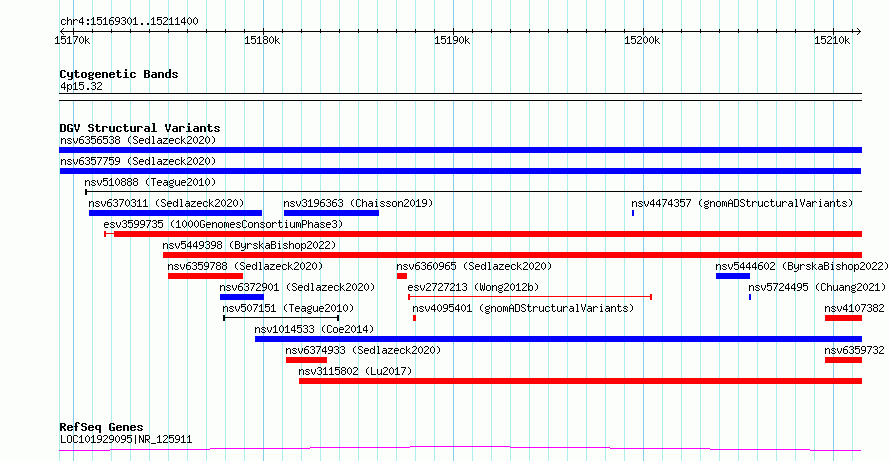Click the nsv3196363 Chaisson2019 blue bar
Viewport: 890px width, 461px height.
tap(331, 213)
